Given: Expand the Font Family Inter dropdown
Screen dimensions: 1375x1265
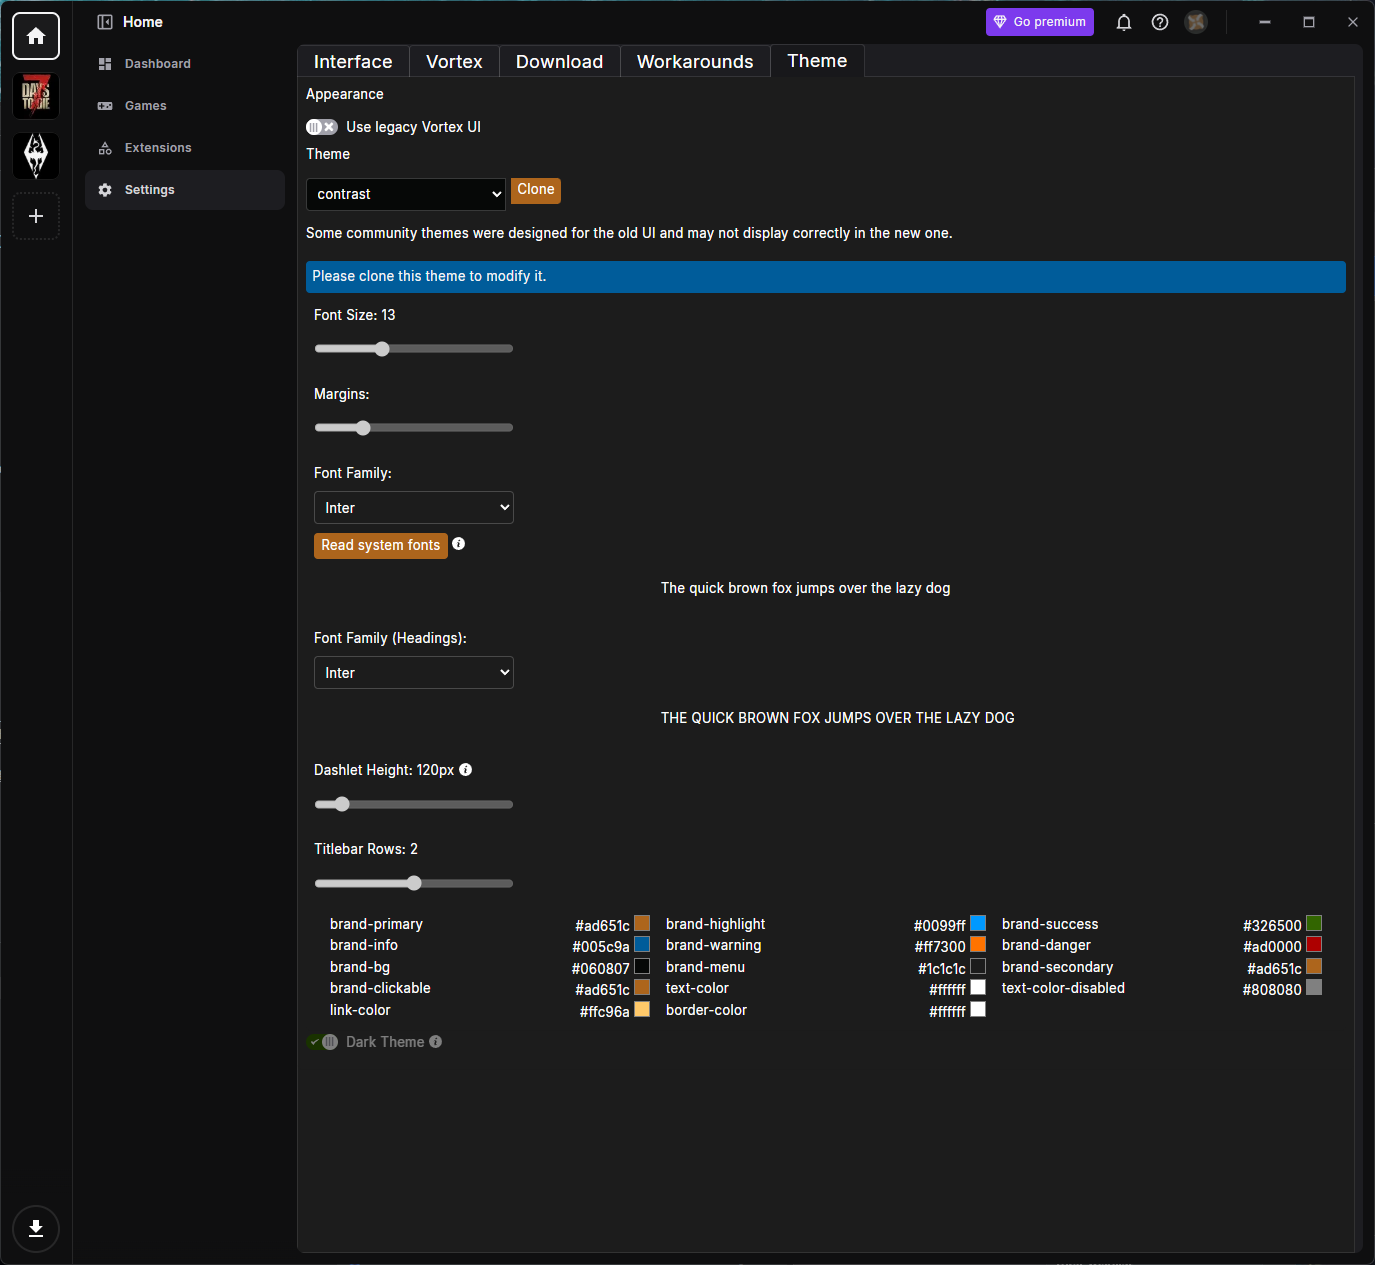Looking at the screenshot, I should [414, 508].
